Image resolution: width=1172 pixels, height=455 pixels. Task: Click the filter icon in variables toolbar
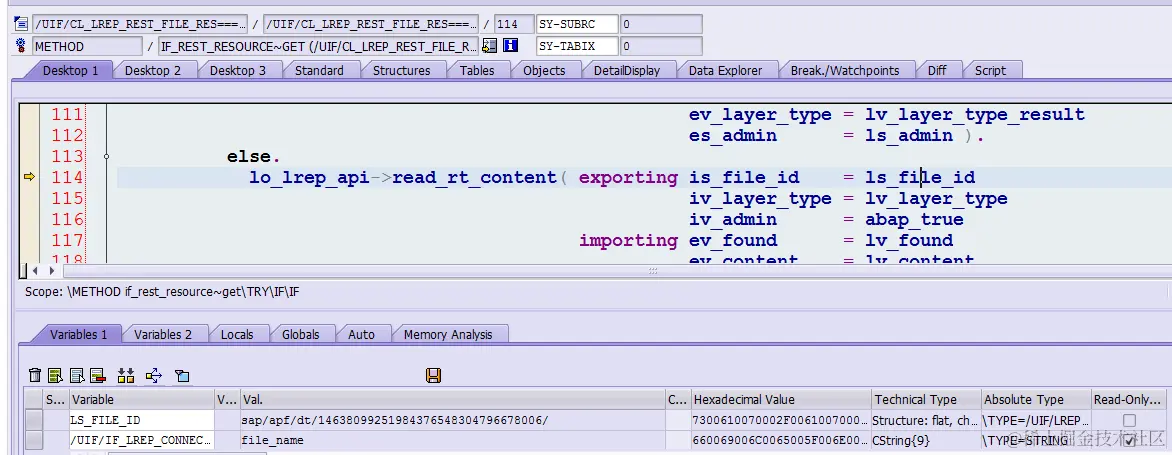tap(182, 375)
